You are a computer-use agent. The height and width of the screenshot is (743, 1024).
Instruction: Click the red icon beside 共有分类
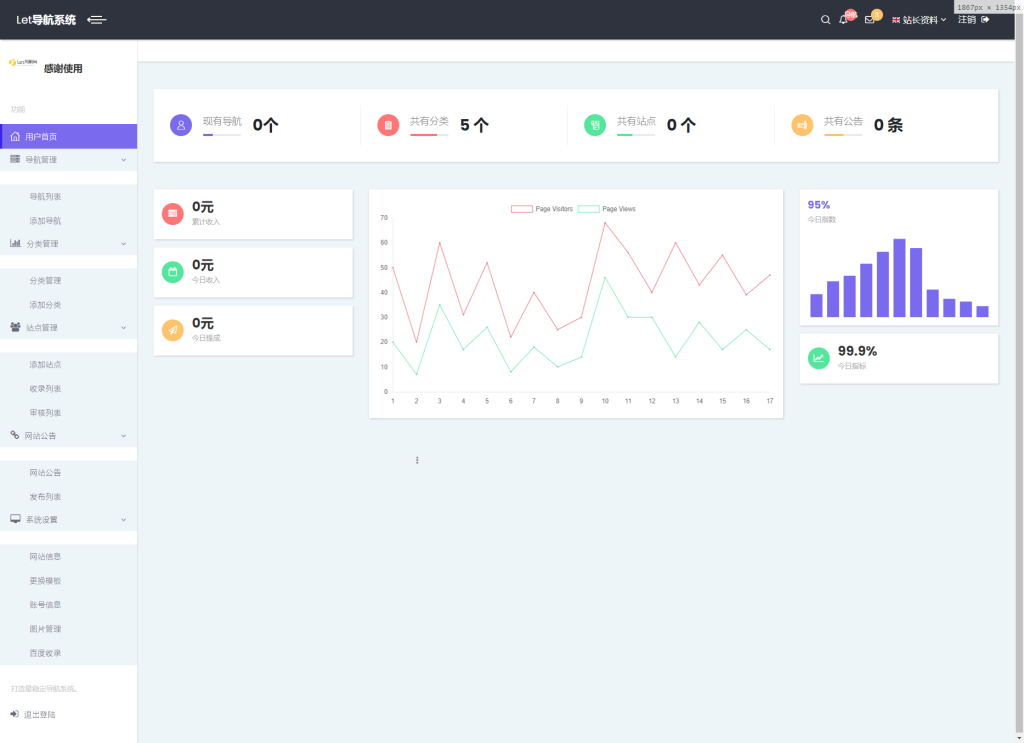point(388,125)
